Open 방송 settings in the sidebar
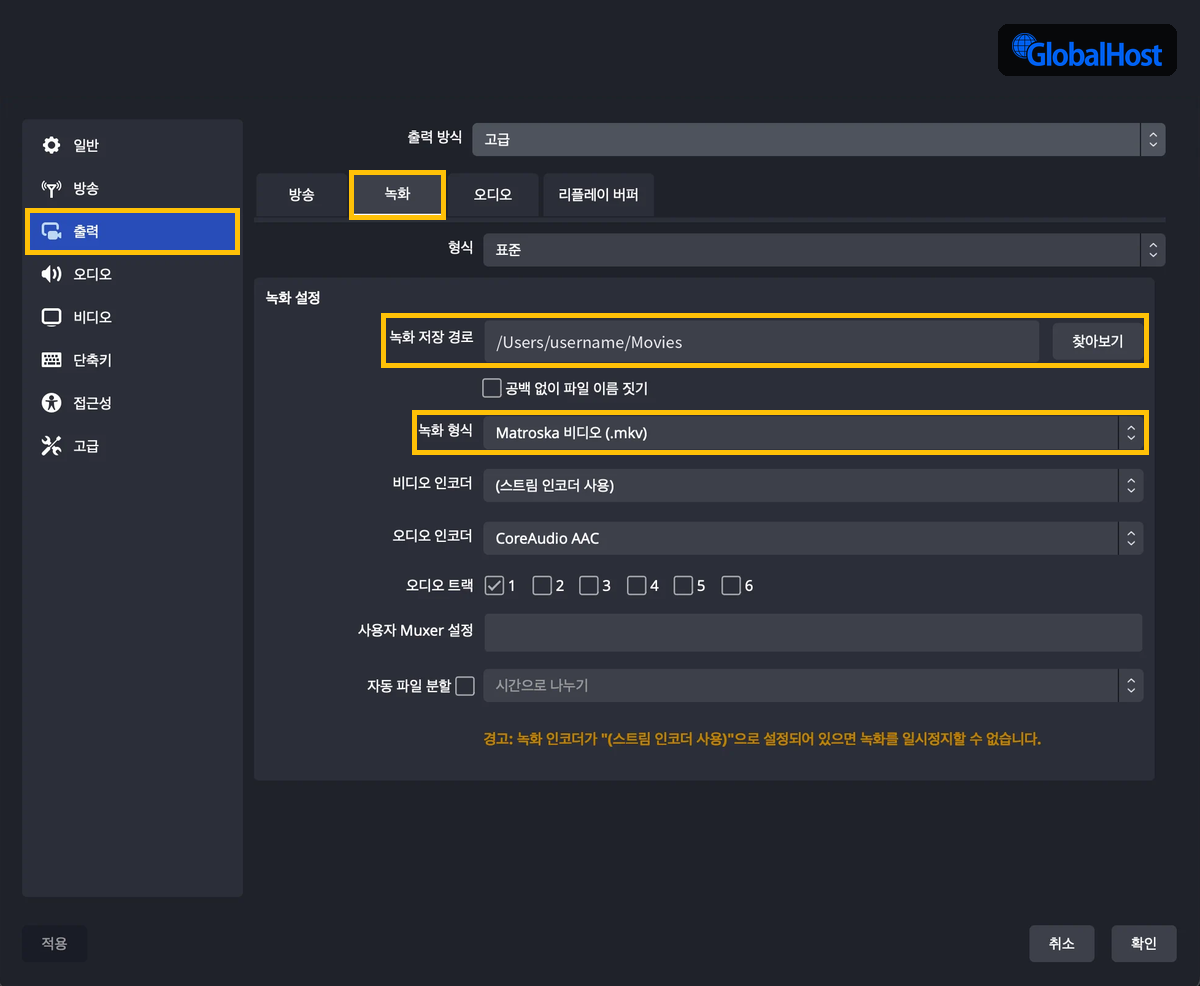 [132, 188]
